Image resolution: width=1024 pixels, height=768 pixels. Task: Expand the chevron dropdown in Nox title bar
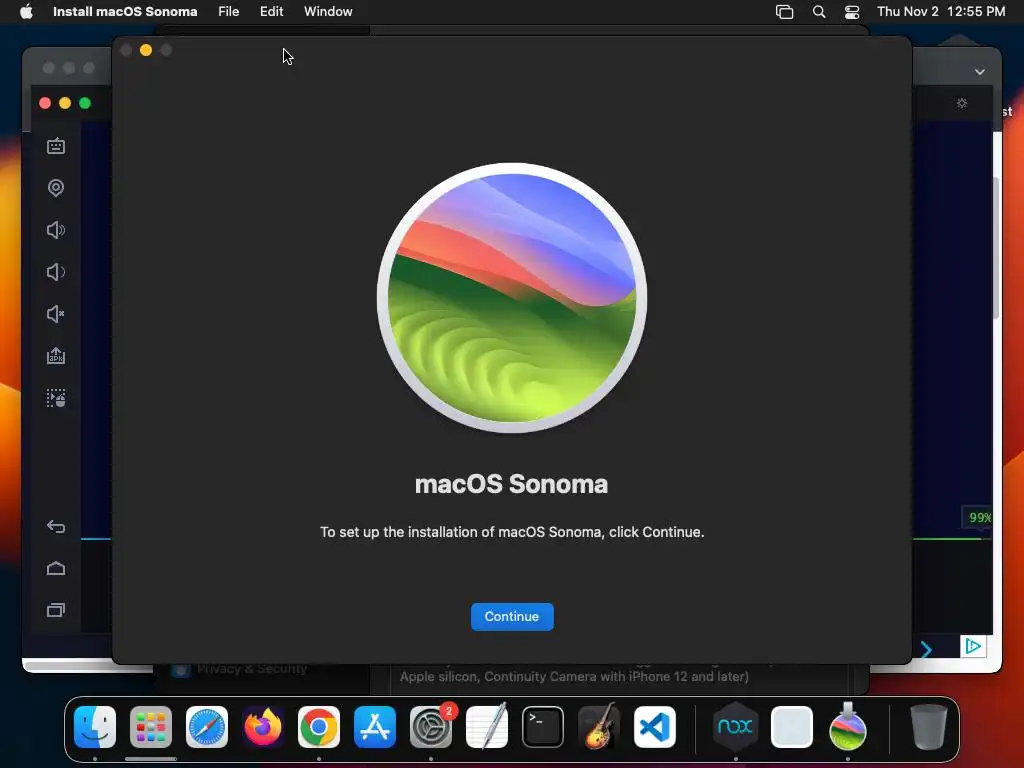point(980,72)
